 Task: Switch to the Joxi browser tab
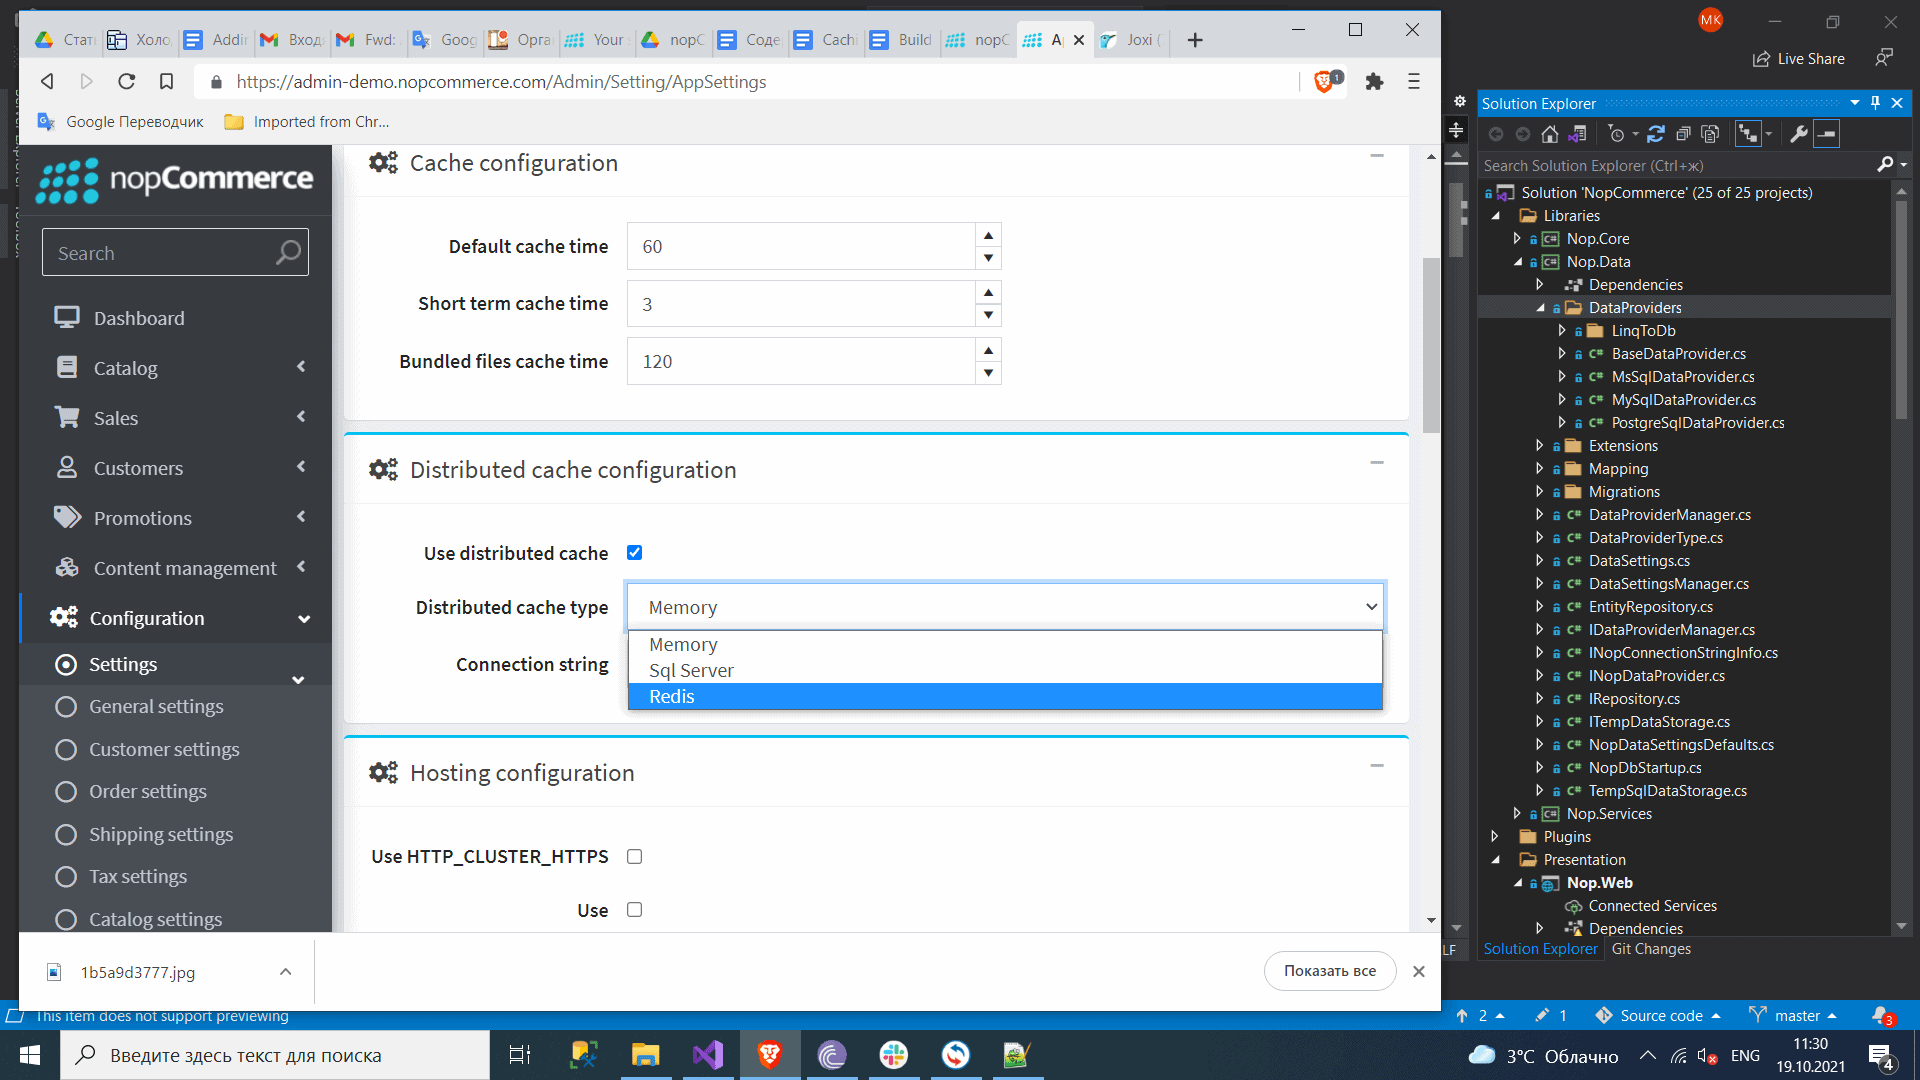pyautogui.click(x=1130, y=40)
